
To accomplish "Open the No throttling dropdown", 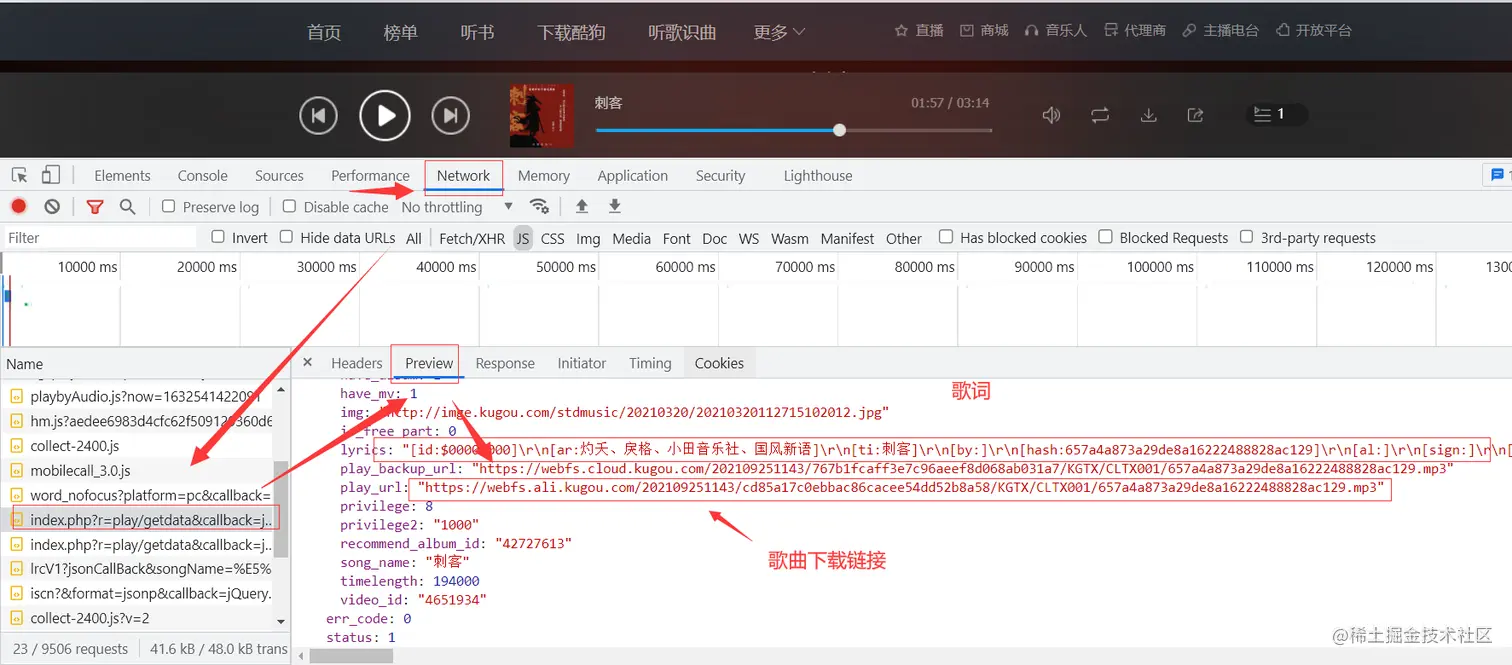I will tap(457, 207).
